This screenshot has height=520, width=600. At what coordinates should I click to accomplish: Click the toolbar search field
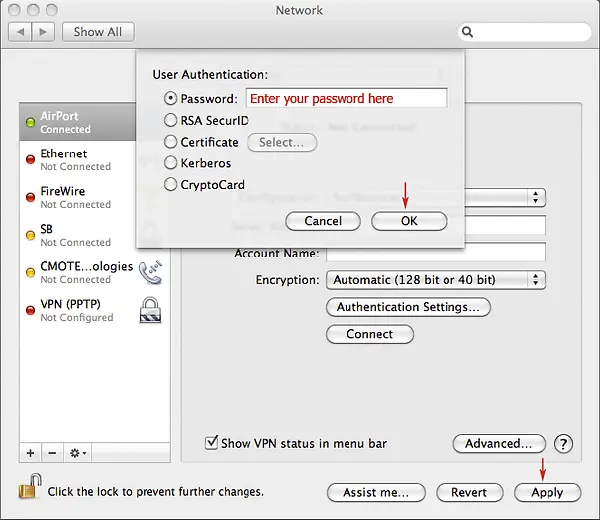click(x=524, y=32)
